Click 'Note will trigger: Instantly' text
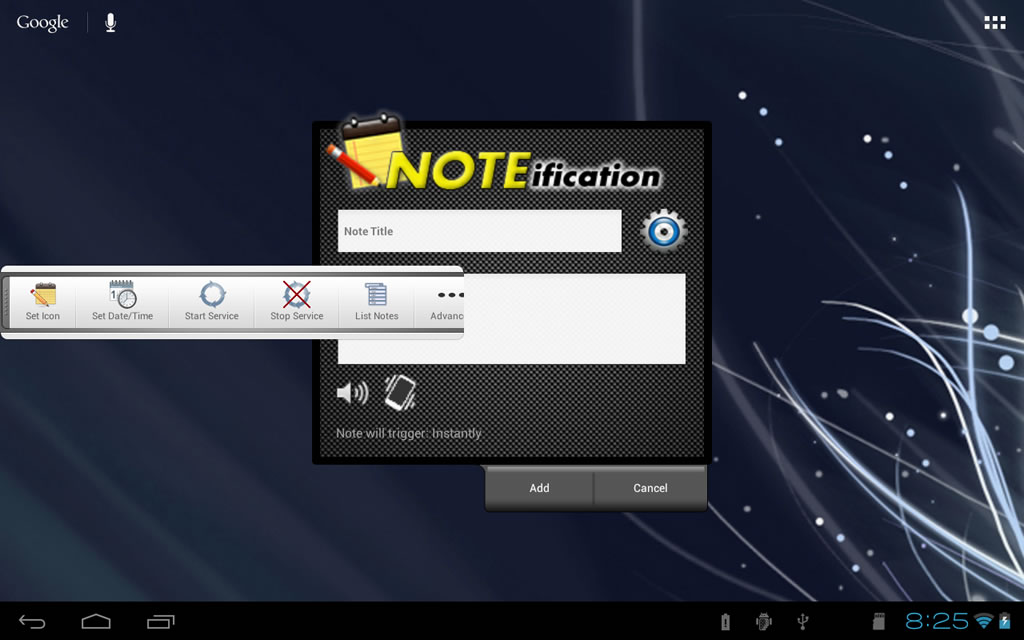This screenshot has width=1024, height=640. click(x=409, y=434)
